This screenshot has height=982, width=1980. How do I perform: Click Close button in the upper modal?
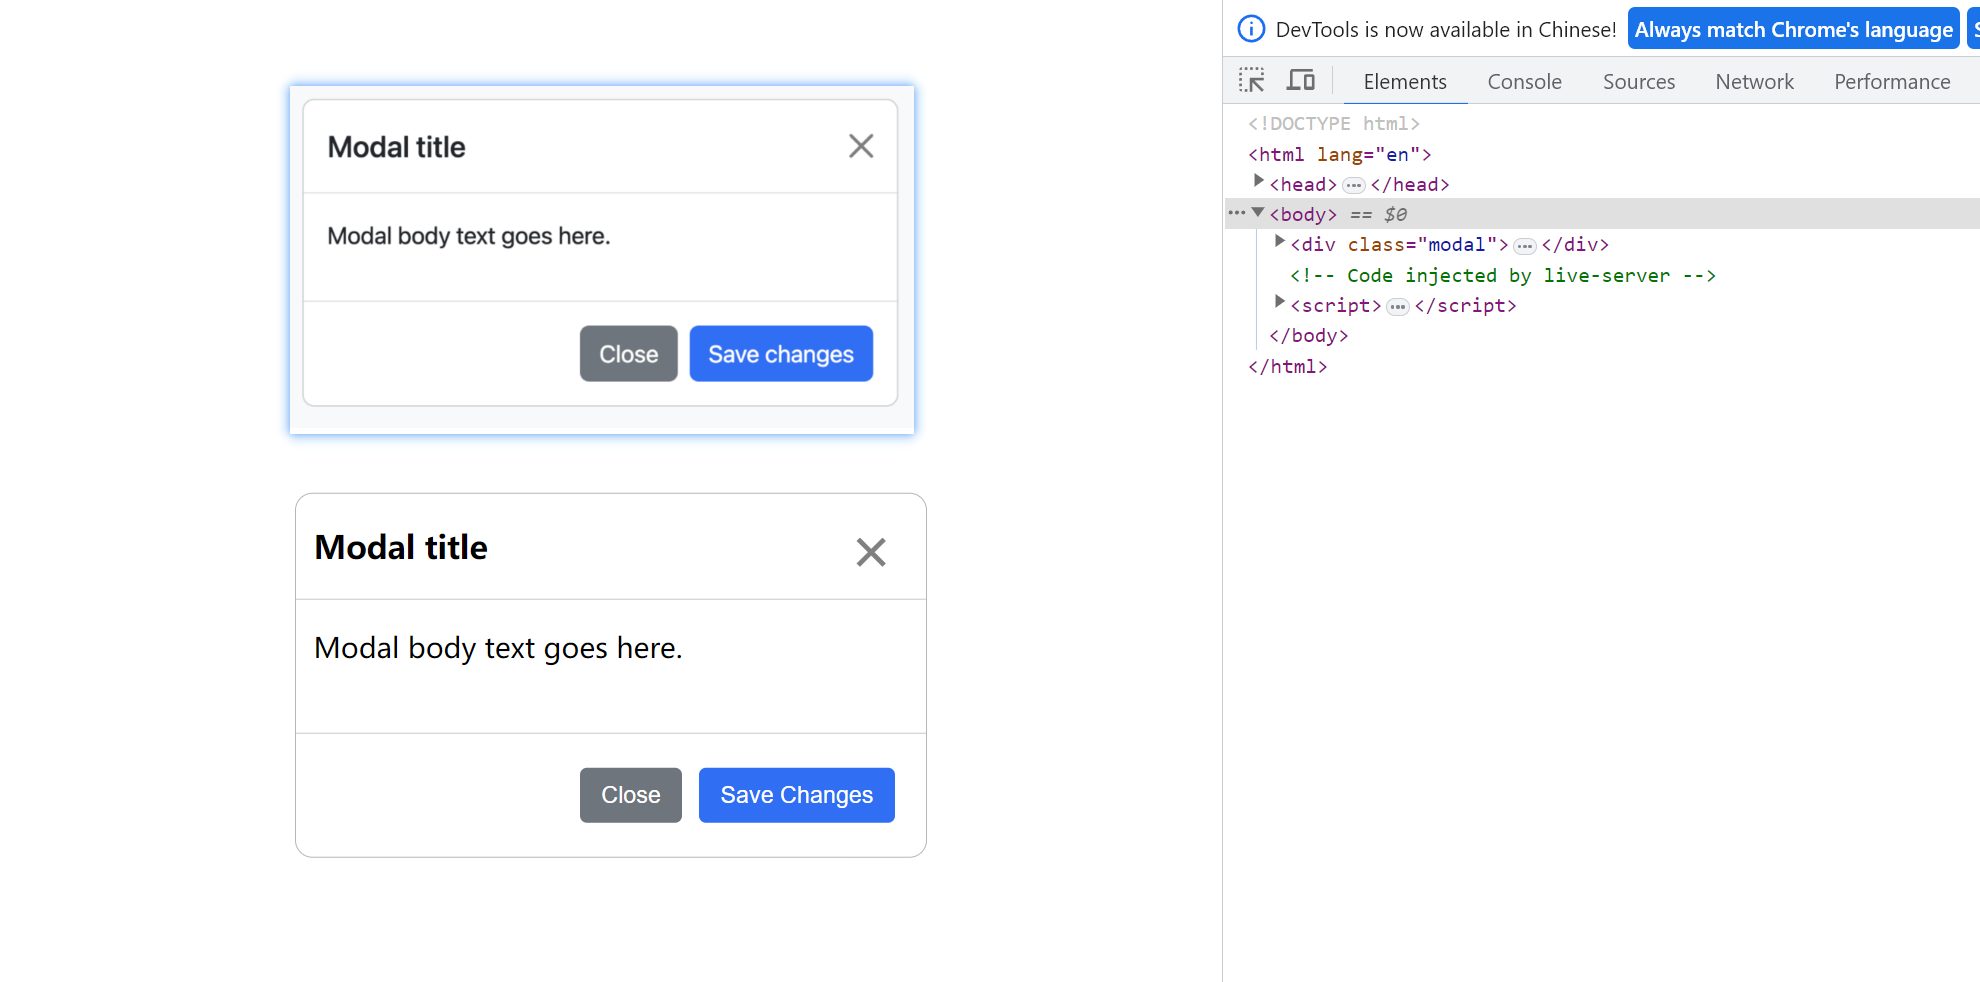(x=628, y=354)
